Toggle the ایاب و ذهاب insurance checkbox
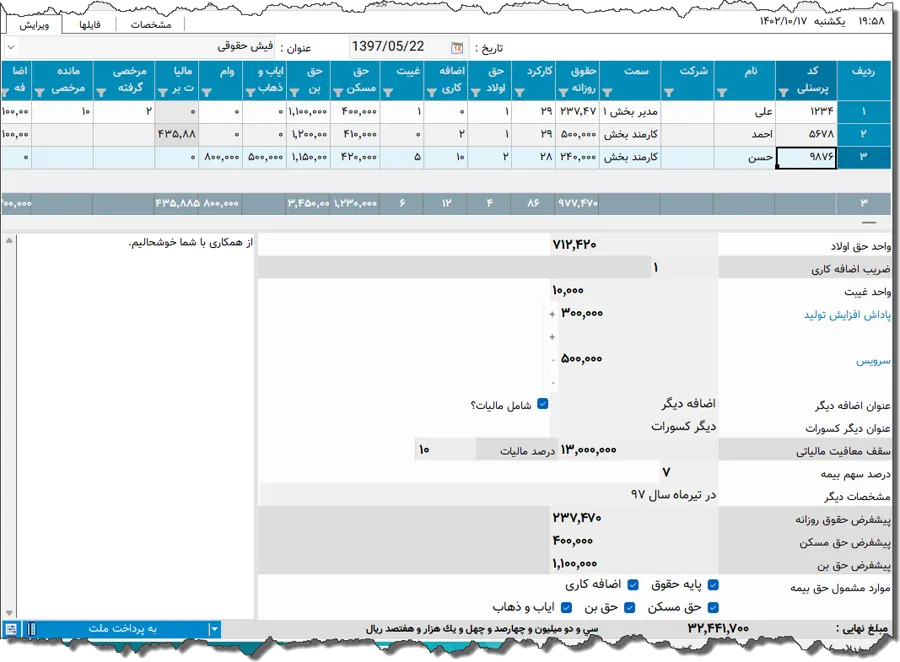900x662 pixels. pyautogui.click(x=567, y=607)
